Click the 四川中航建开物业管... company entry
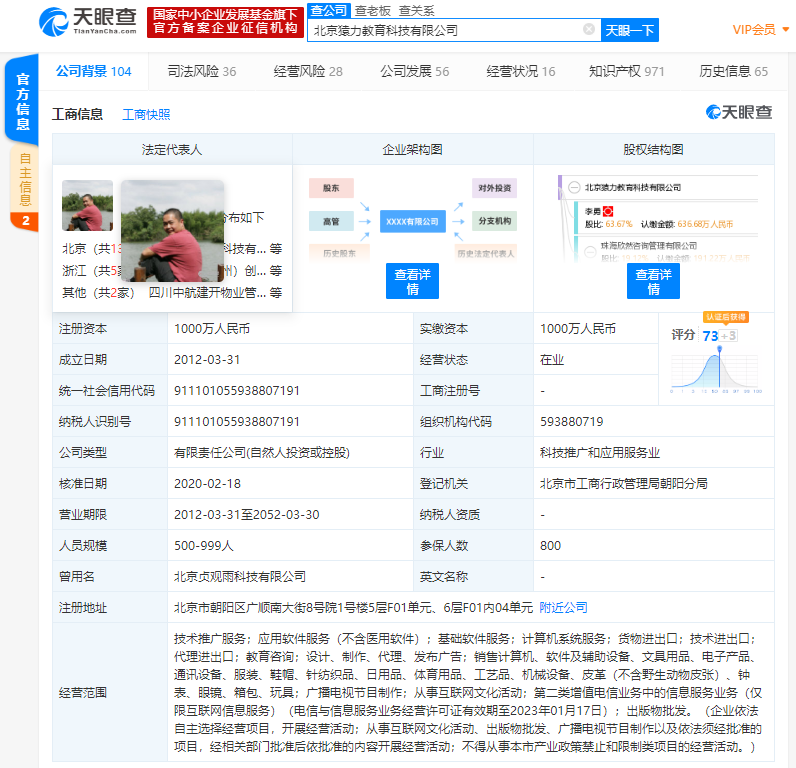The width and height of the screenshot is (796, 768). [x=207, y=292]
